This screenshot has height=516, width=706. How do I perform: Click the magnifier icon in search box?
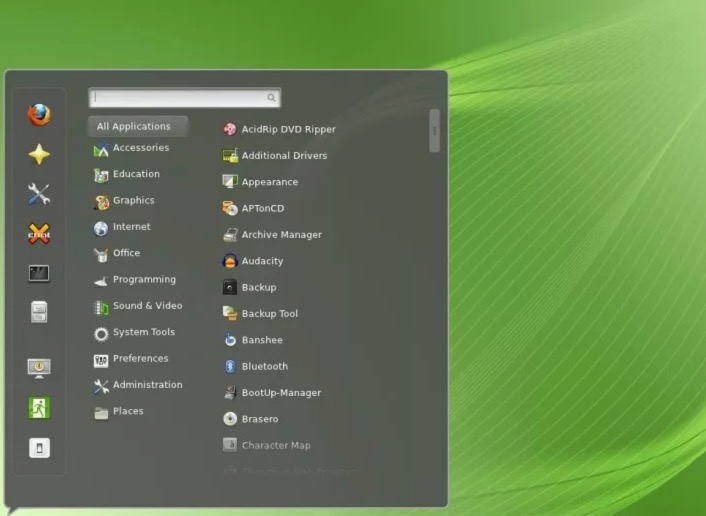(x=272, y=98)
